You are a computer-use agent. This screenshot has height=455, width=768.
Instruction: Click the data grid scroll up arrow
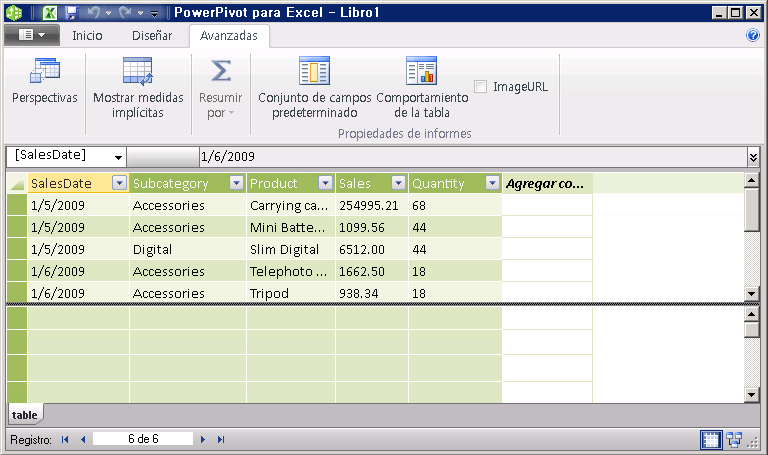(751, 180)
